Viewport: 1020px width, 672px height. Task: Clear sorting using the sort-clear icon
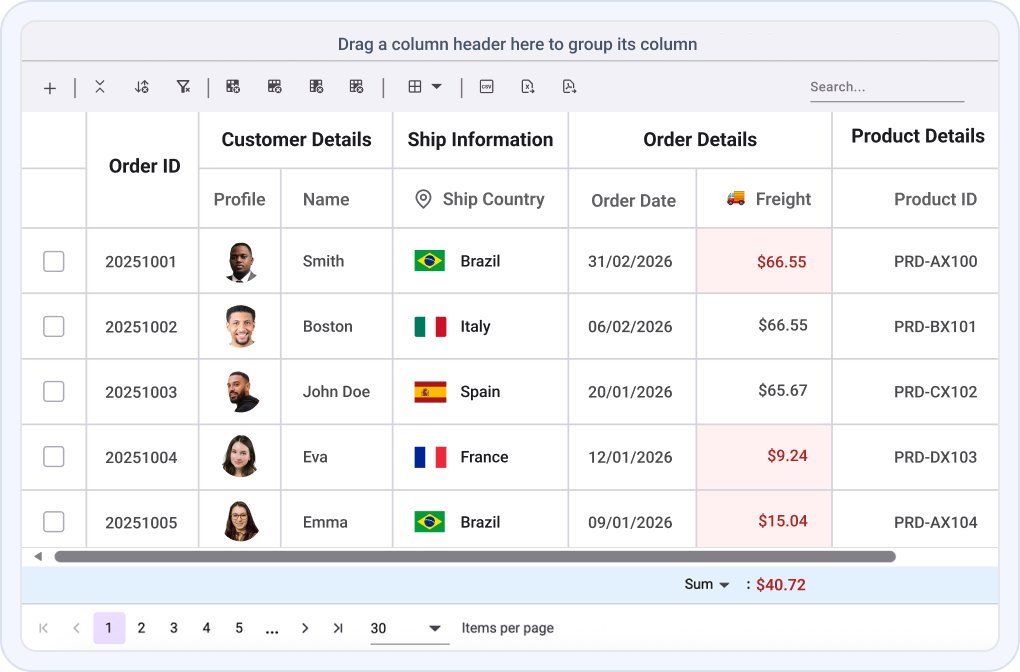[142, 87]
